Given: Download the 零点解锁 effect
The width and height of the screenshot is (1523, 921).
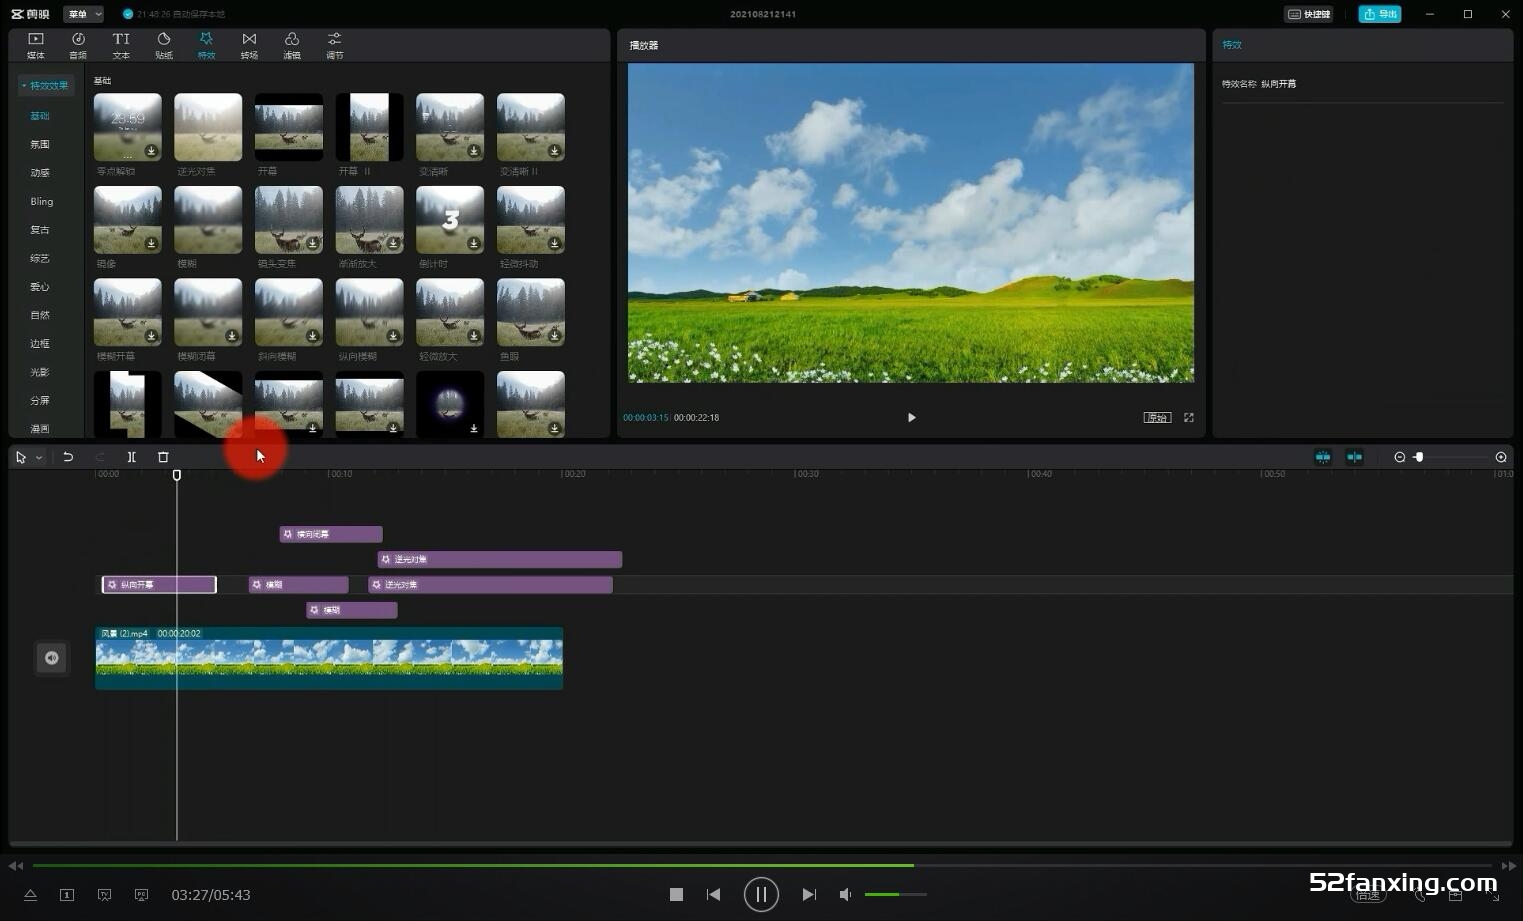Looking at the screenshot, I should click(151, 151).
